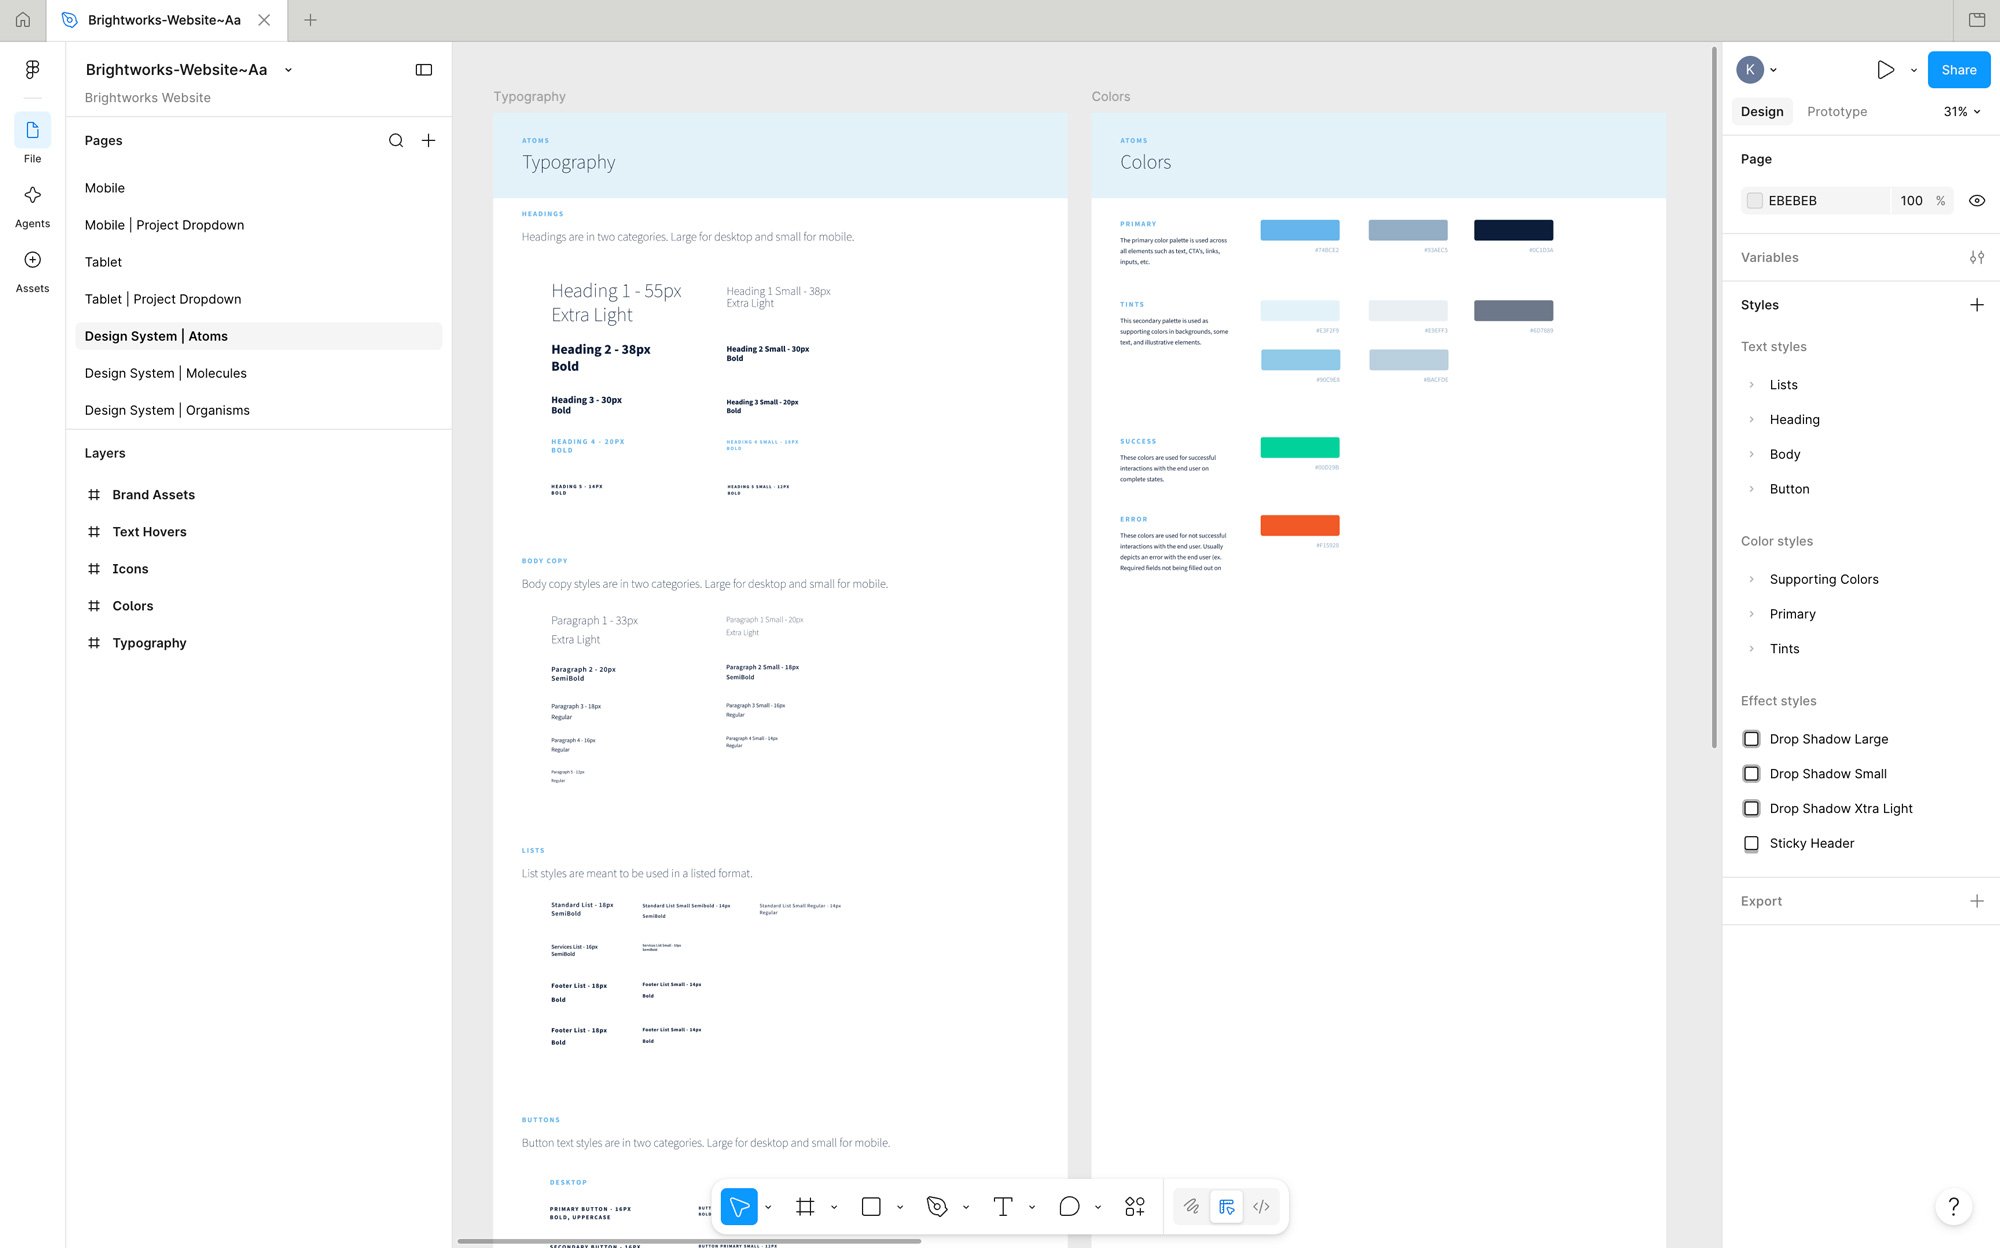Viewport: 2000px width, 1248px height.
Task: Open the Pen tool options chevron
Action: click(966, 1208)
